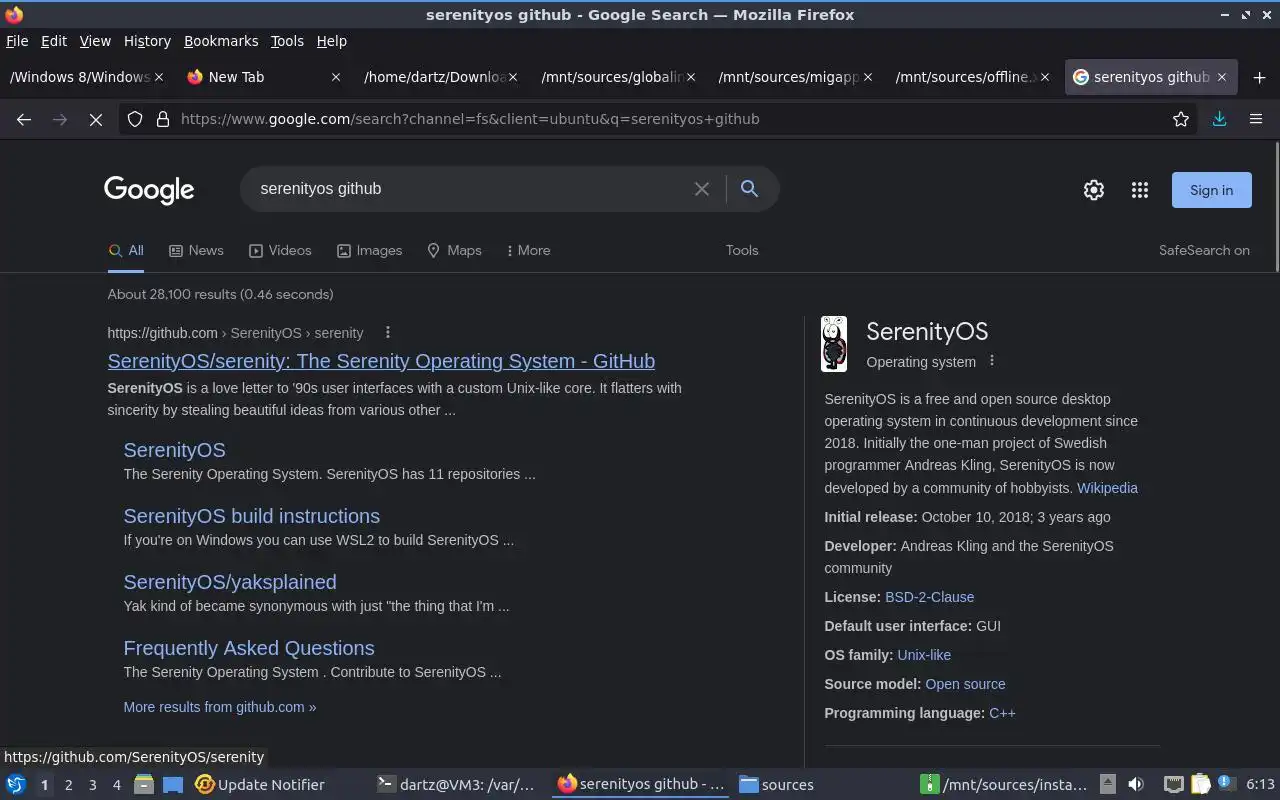Switch to the /mnt/sources/globalin tab

click(x=618, y=77)
